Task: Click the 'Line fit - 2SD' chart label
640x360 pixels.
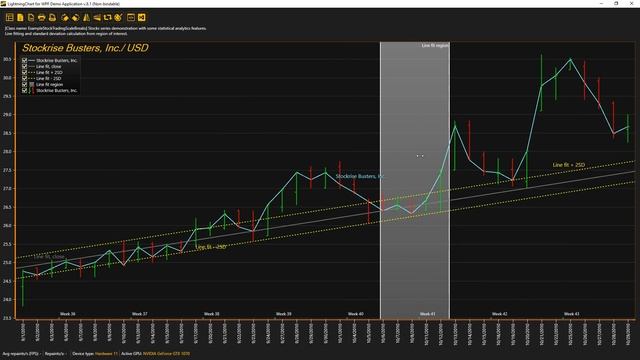Action: 211,247
